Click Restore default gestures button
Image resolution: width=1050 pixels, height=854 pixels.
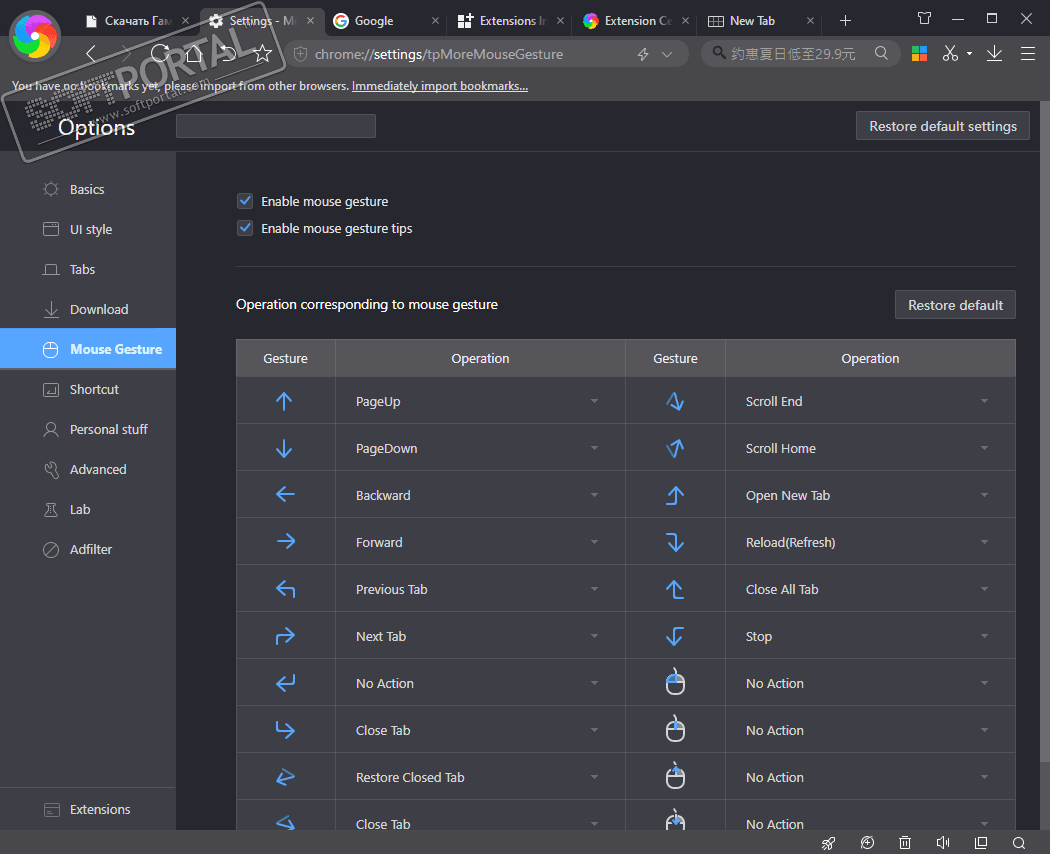[955, 305]
